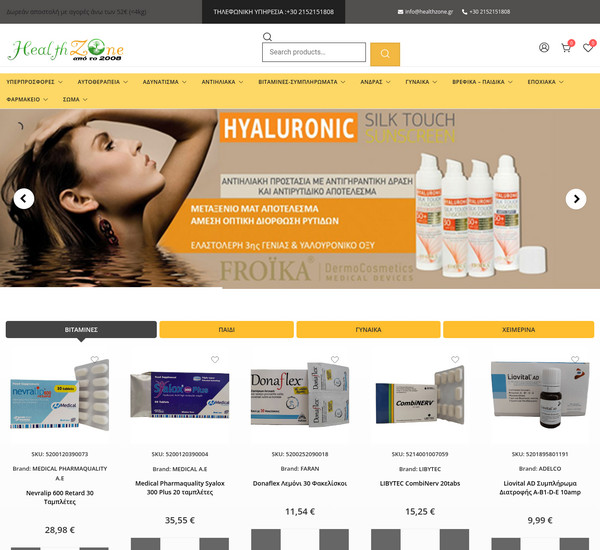Select the ΒΙΤΑΜΙΝΕΣ product tab
Screen dimensions: 600x550
81,330
